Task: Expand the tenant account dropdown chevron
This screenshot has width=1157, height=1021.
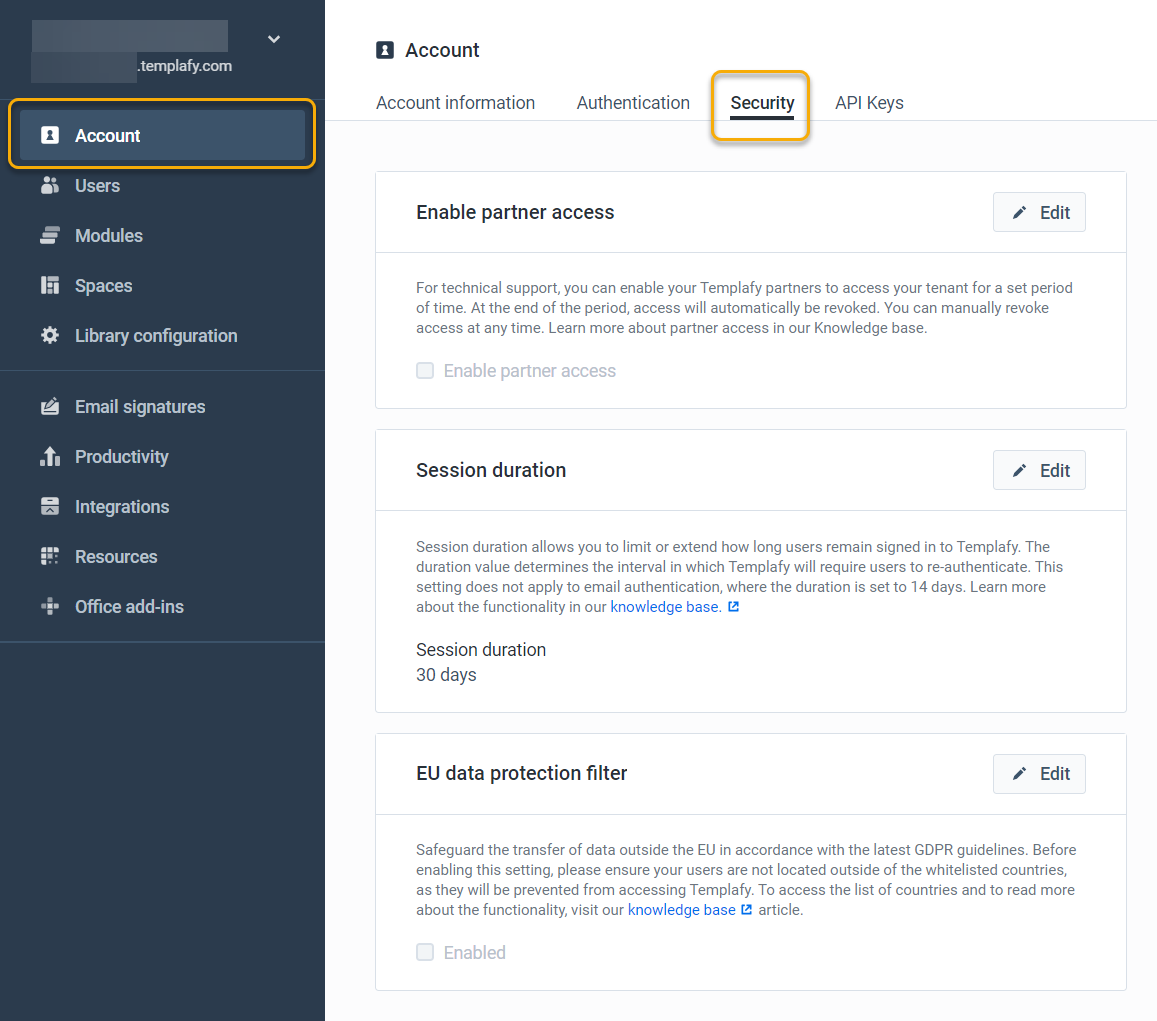Action: (x=273, y=38)
